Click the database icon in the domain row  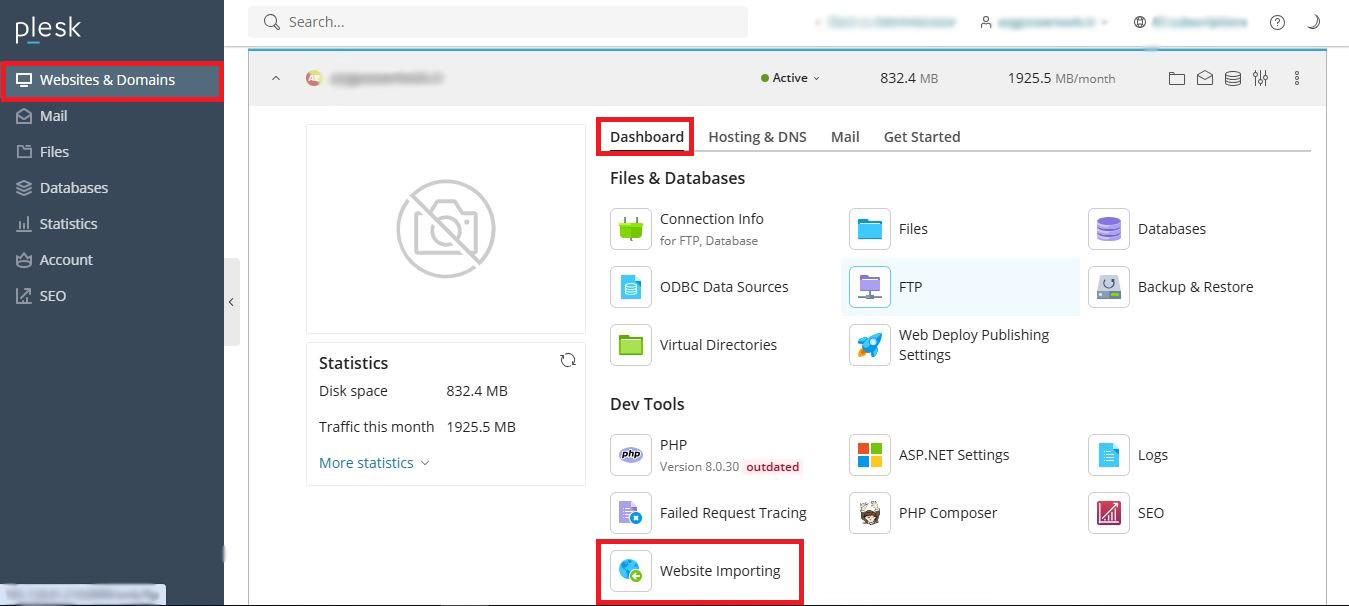1233,78
